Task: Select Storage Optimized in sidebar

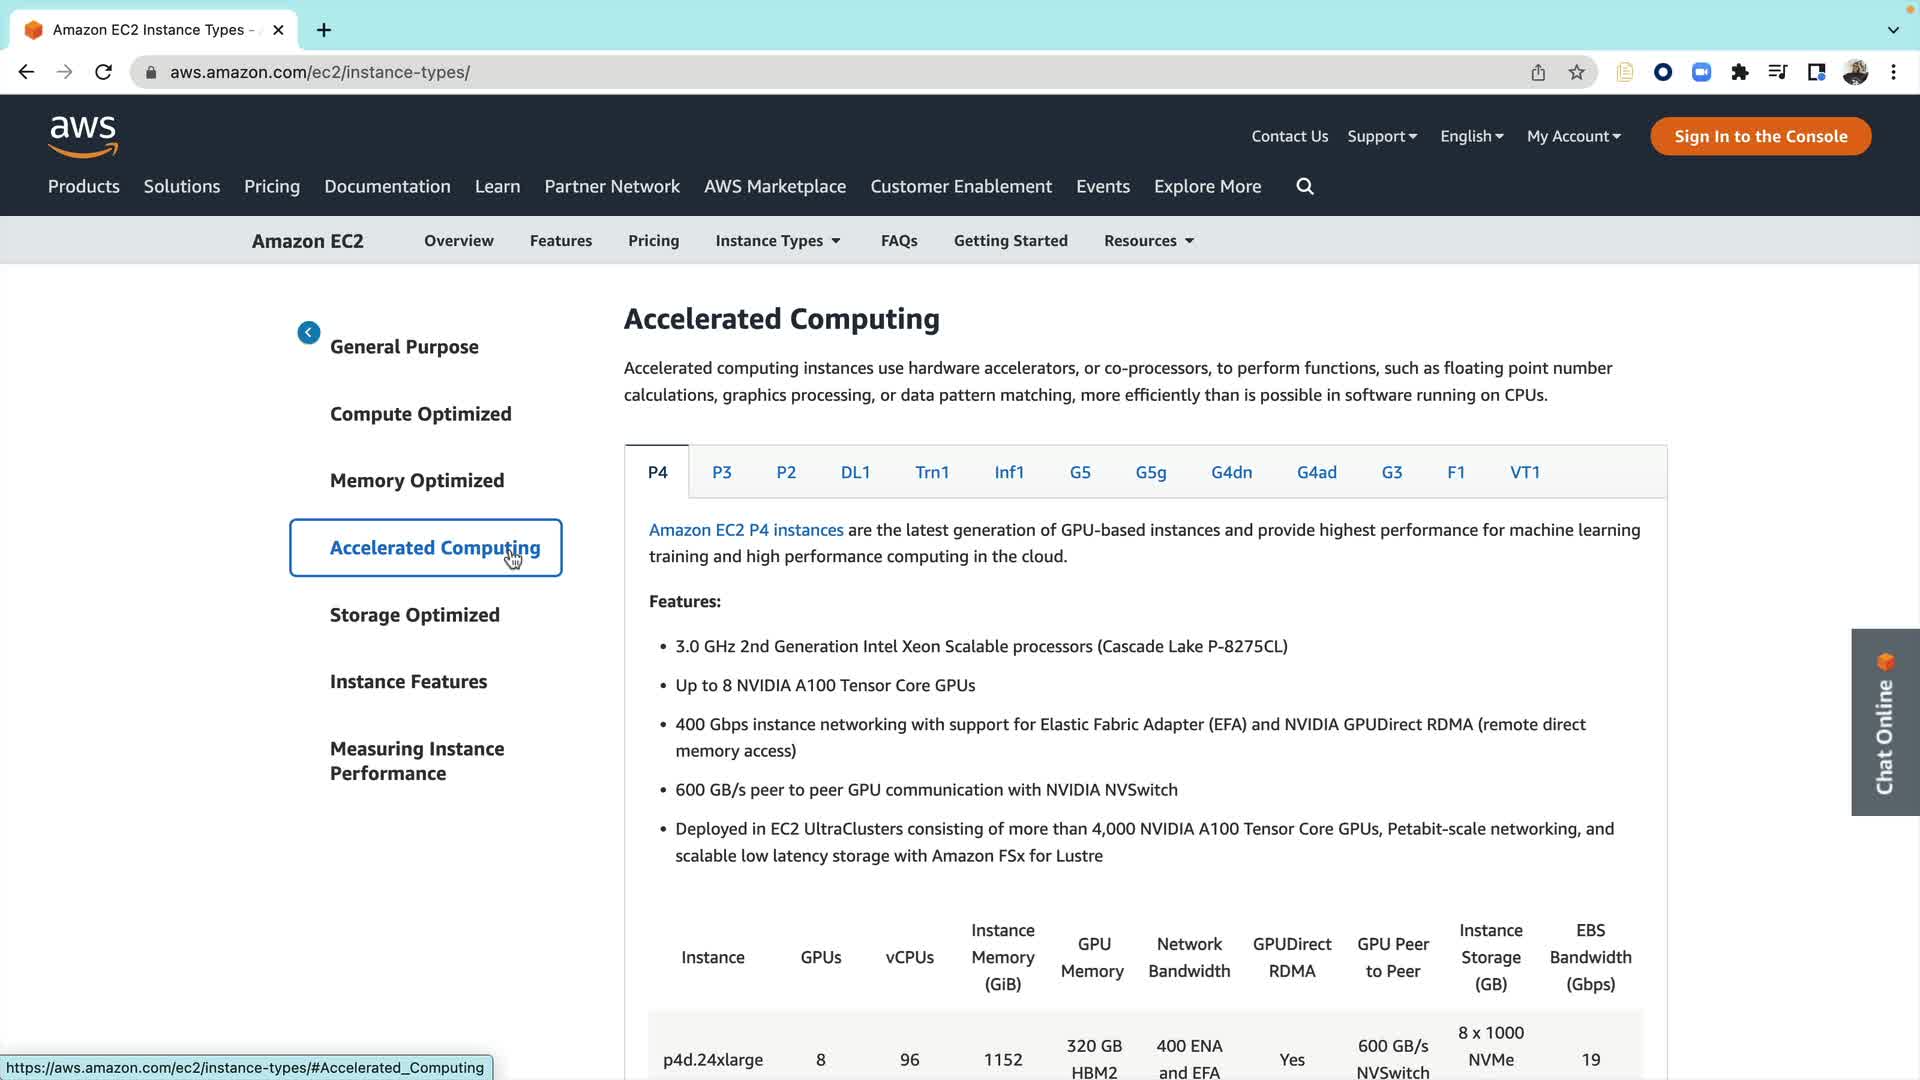Action: 415,615
